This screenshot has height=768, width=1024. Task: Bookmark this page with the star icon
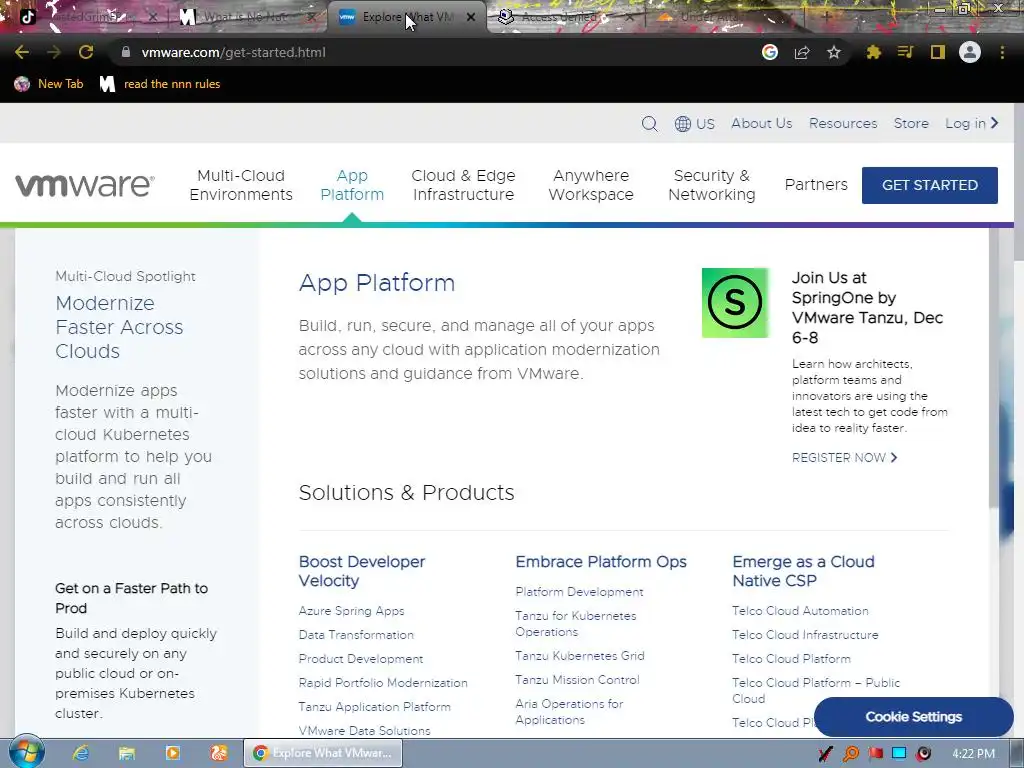(834, 52)
